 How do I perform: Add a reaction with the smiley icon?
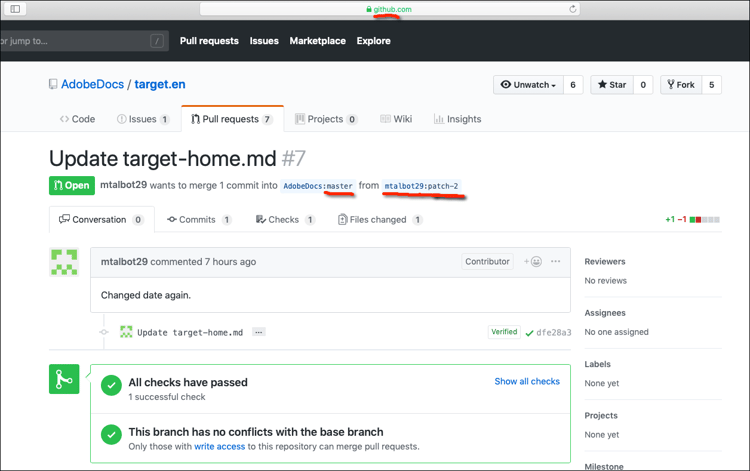(533, 262)
